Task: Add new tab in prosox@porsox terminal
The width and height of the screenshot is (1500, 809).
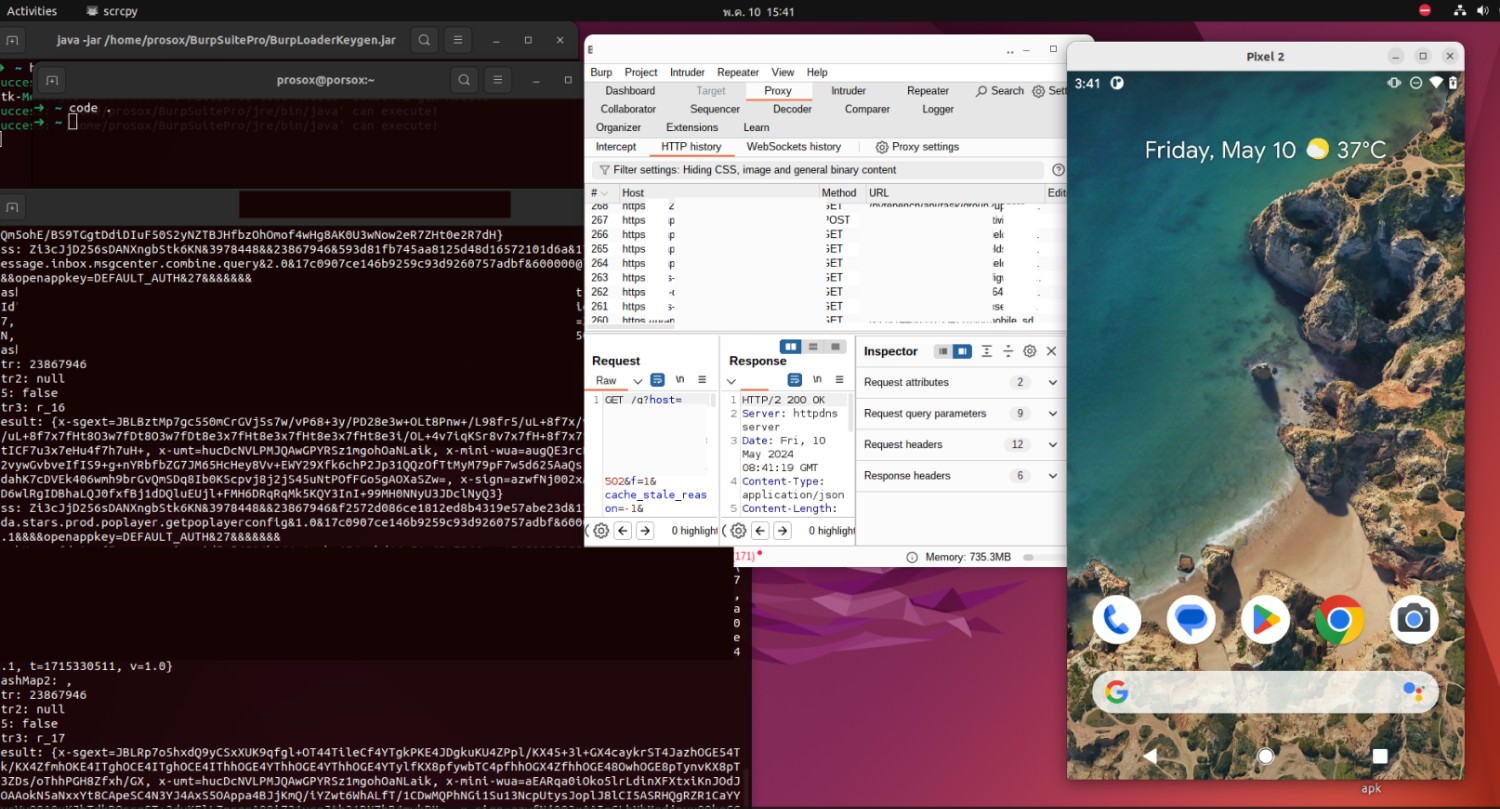Action: click(52, 80)
